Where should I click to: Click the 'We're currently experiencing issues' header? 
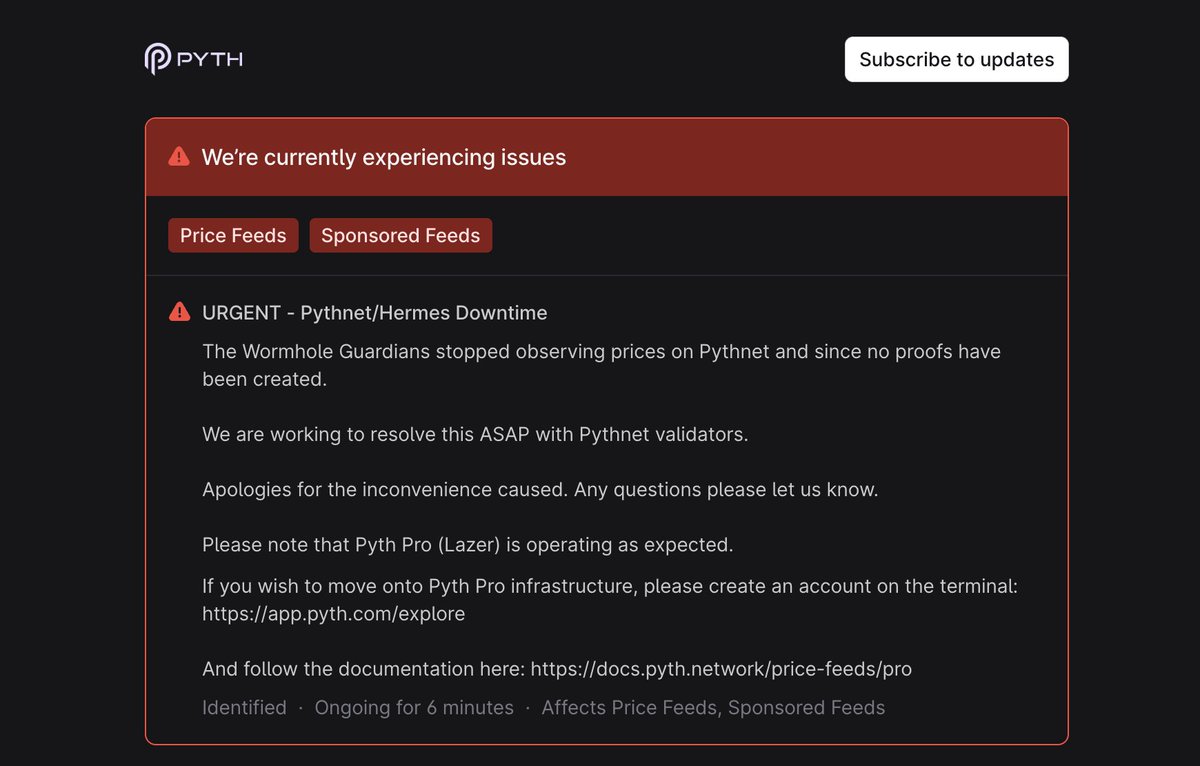[x=384, y=157]
